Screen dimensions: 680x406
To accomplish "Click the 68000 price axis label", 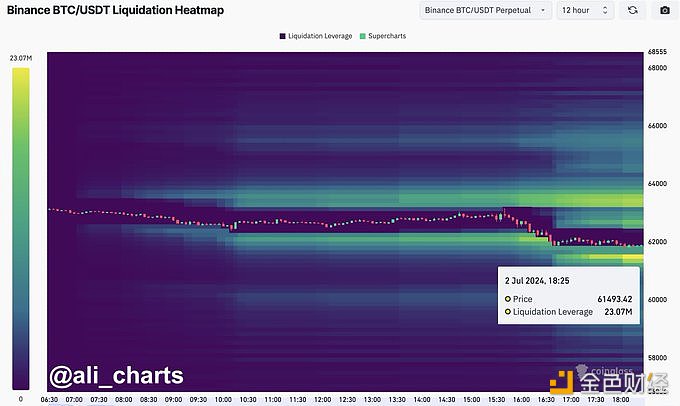I will (657, 68).
